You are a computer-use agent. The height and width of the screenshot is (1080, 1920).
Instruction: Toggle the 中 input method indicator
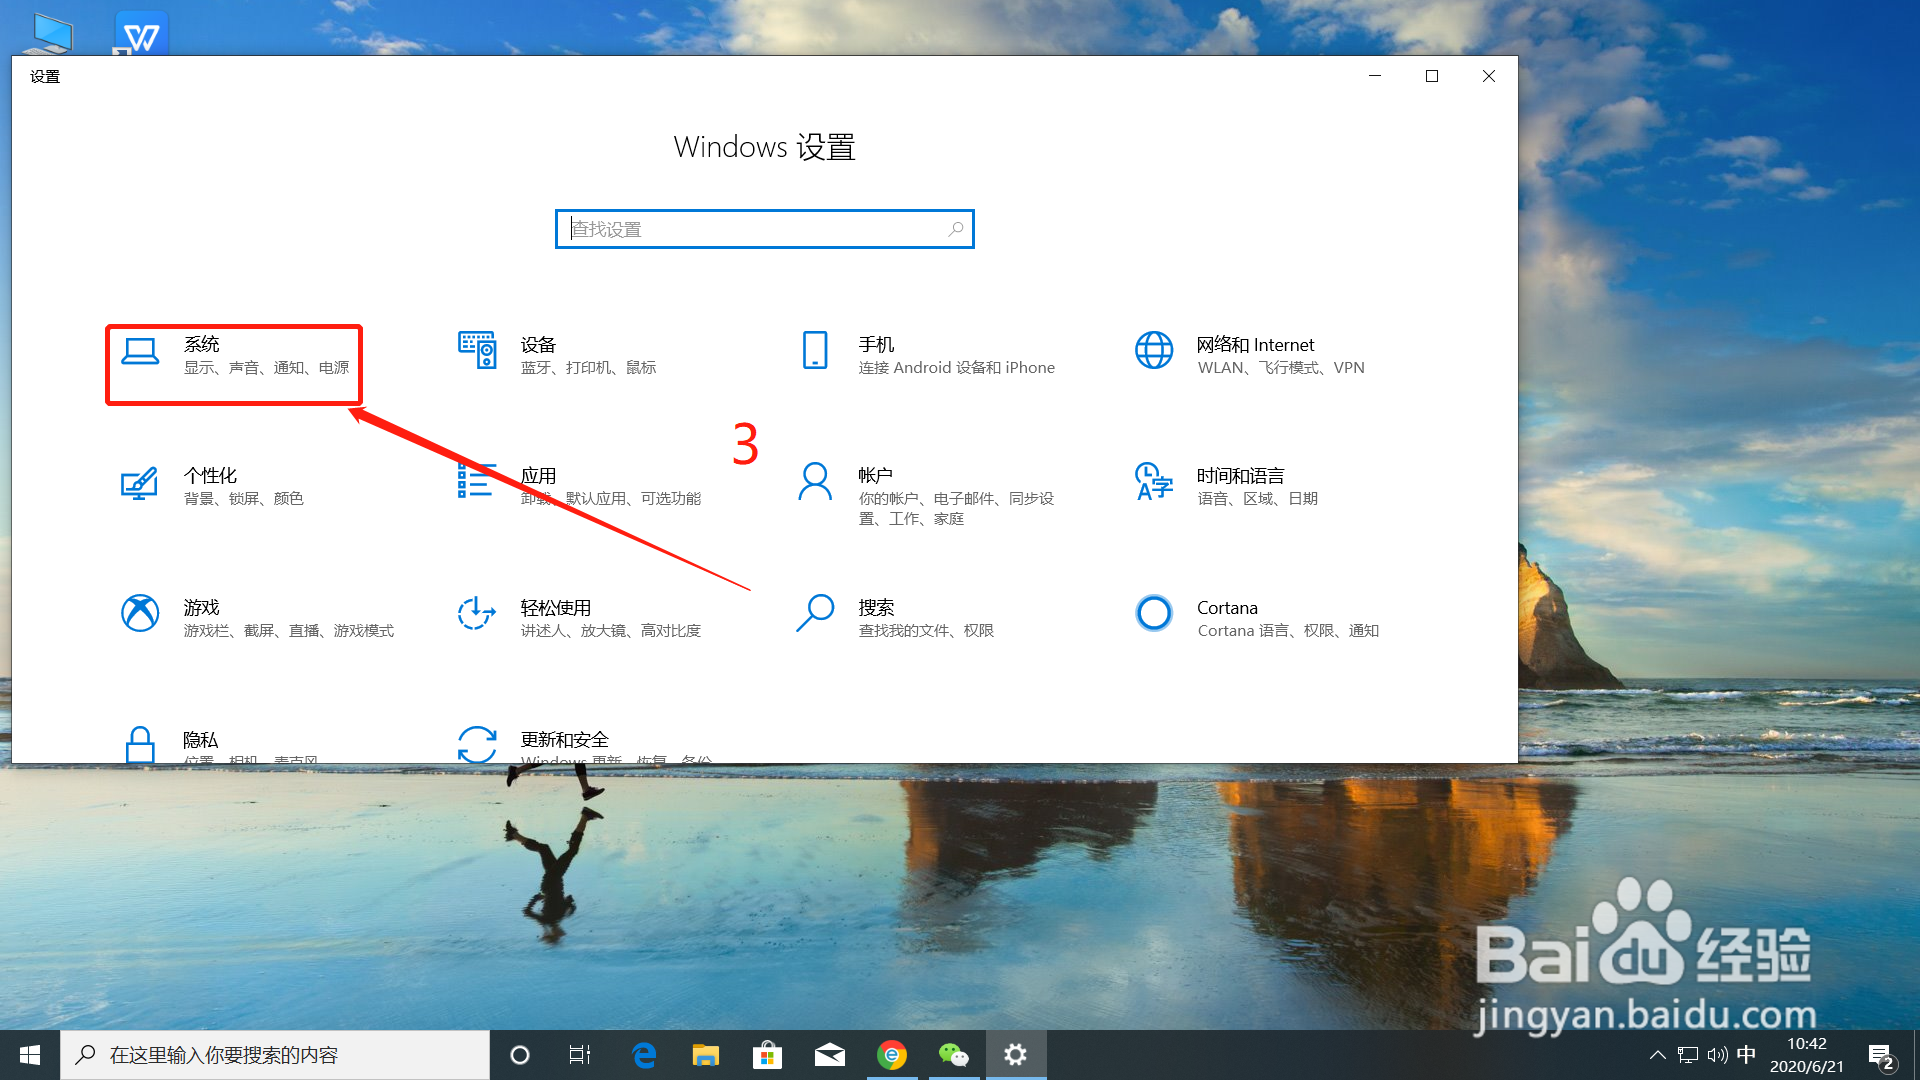(1746, 1055)
